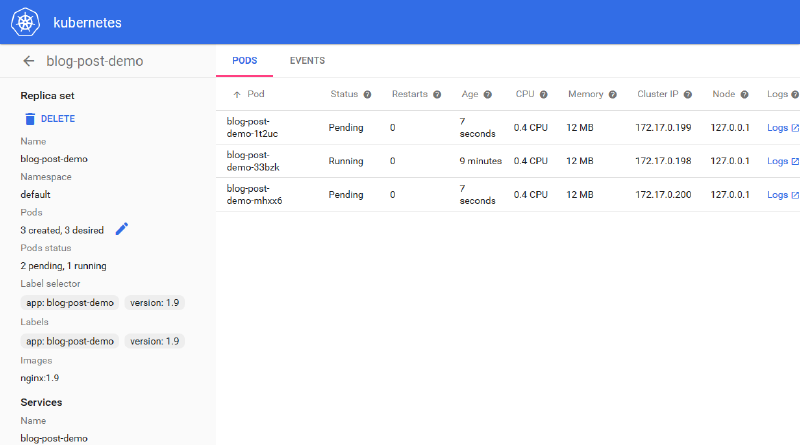
Task: Go back using the left arrow icon
Action: [x=29, y=61]
